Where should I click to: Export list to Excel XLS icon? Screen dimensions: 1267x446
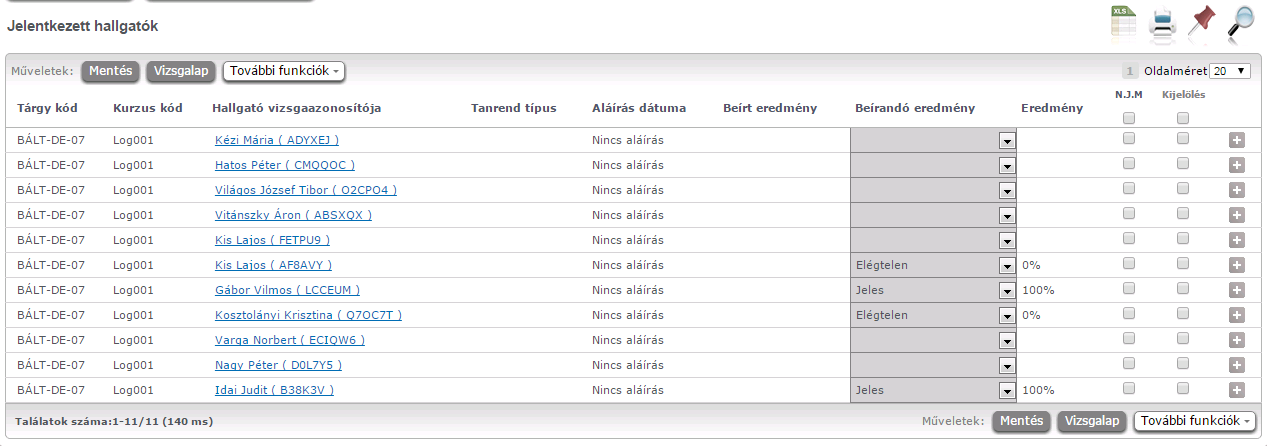[x=1124, y=22]
